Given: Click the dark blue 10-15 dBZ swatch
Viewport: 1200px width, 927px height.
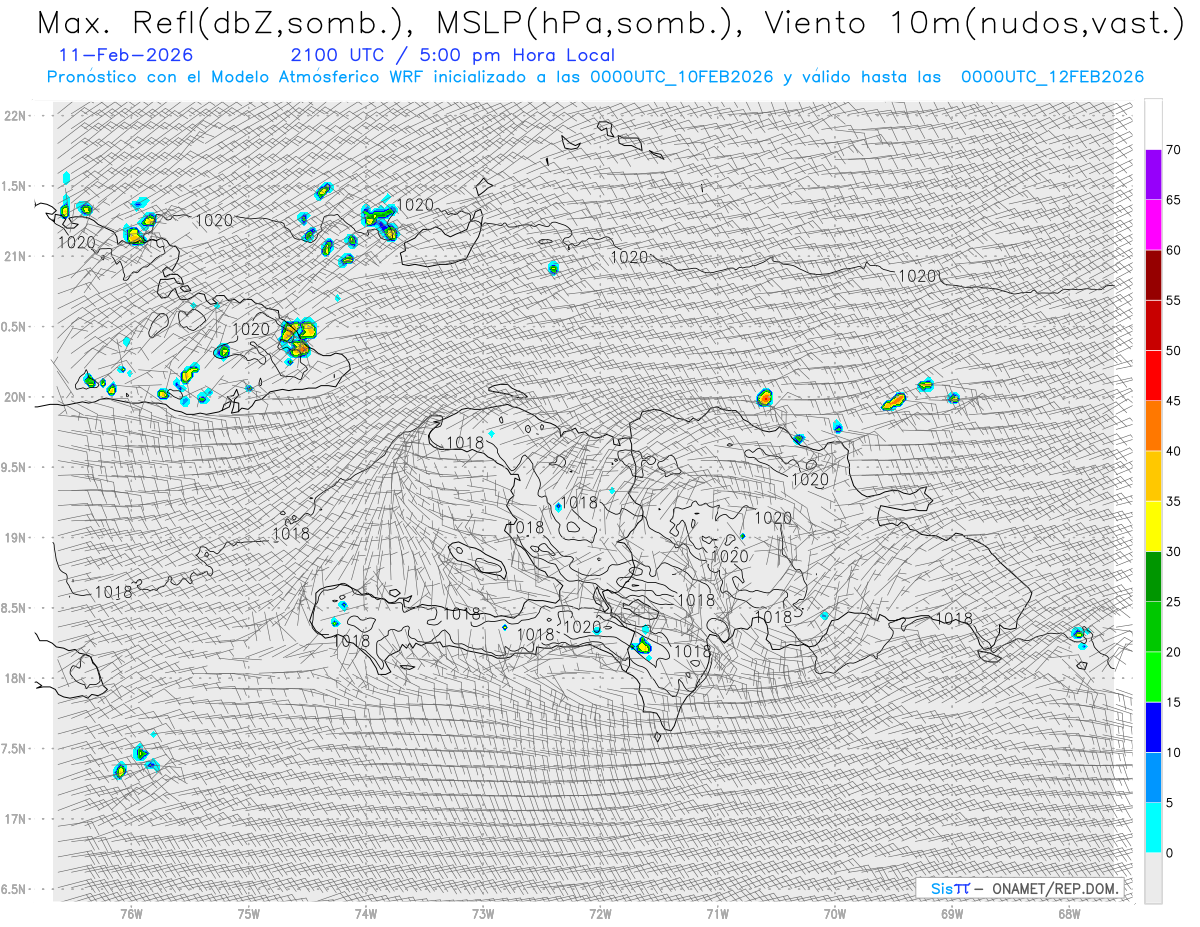Looking at the screenshot, I should [x=1153, y=727].
